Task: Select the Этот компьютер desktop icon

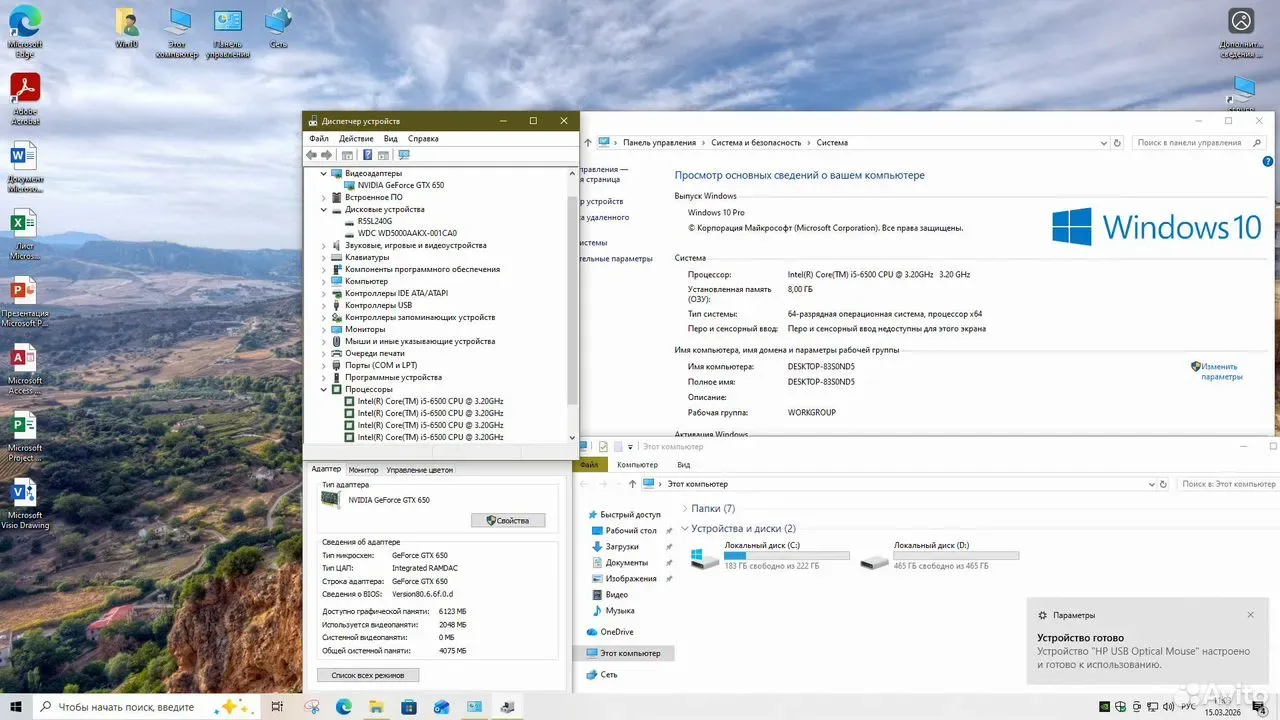Action: coord(178,33)
